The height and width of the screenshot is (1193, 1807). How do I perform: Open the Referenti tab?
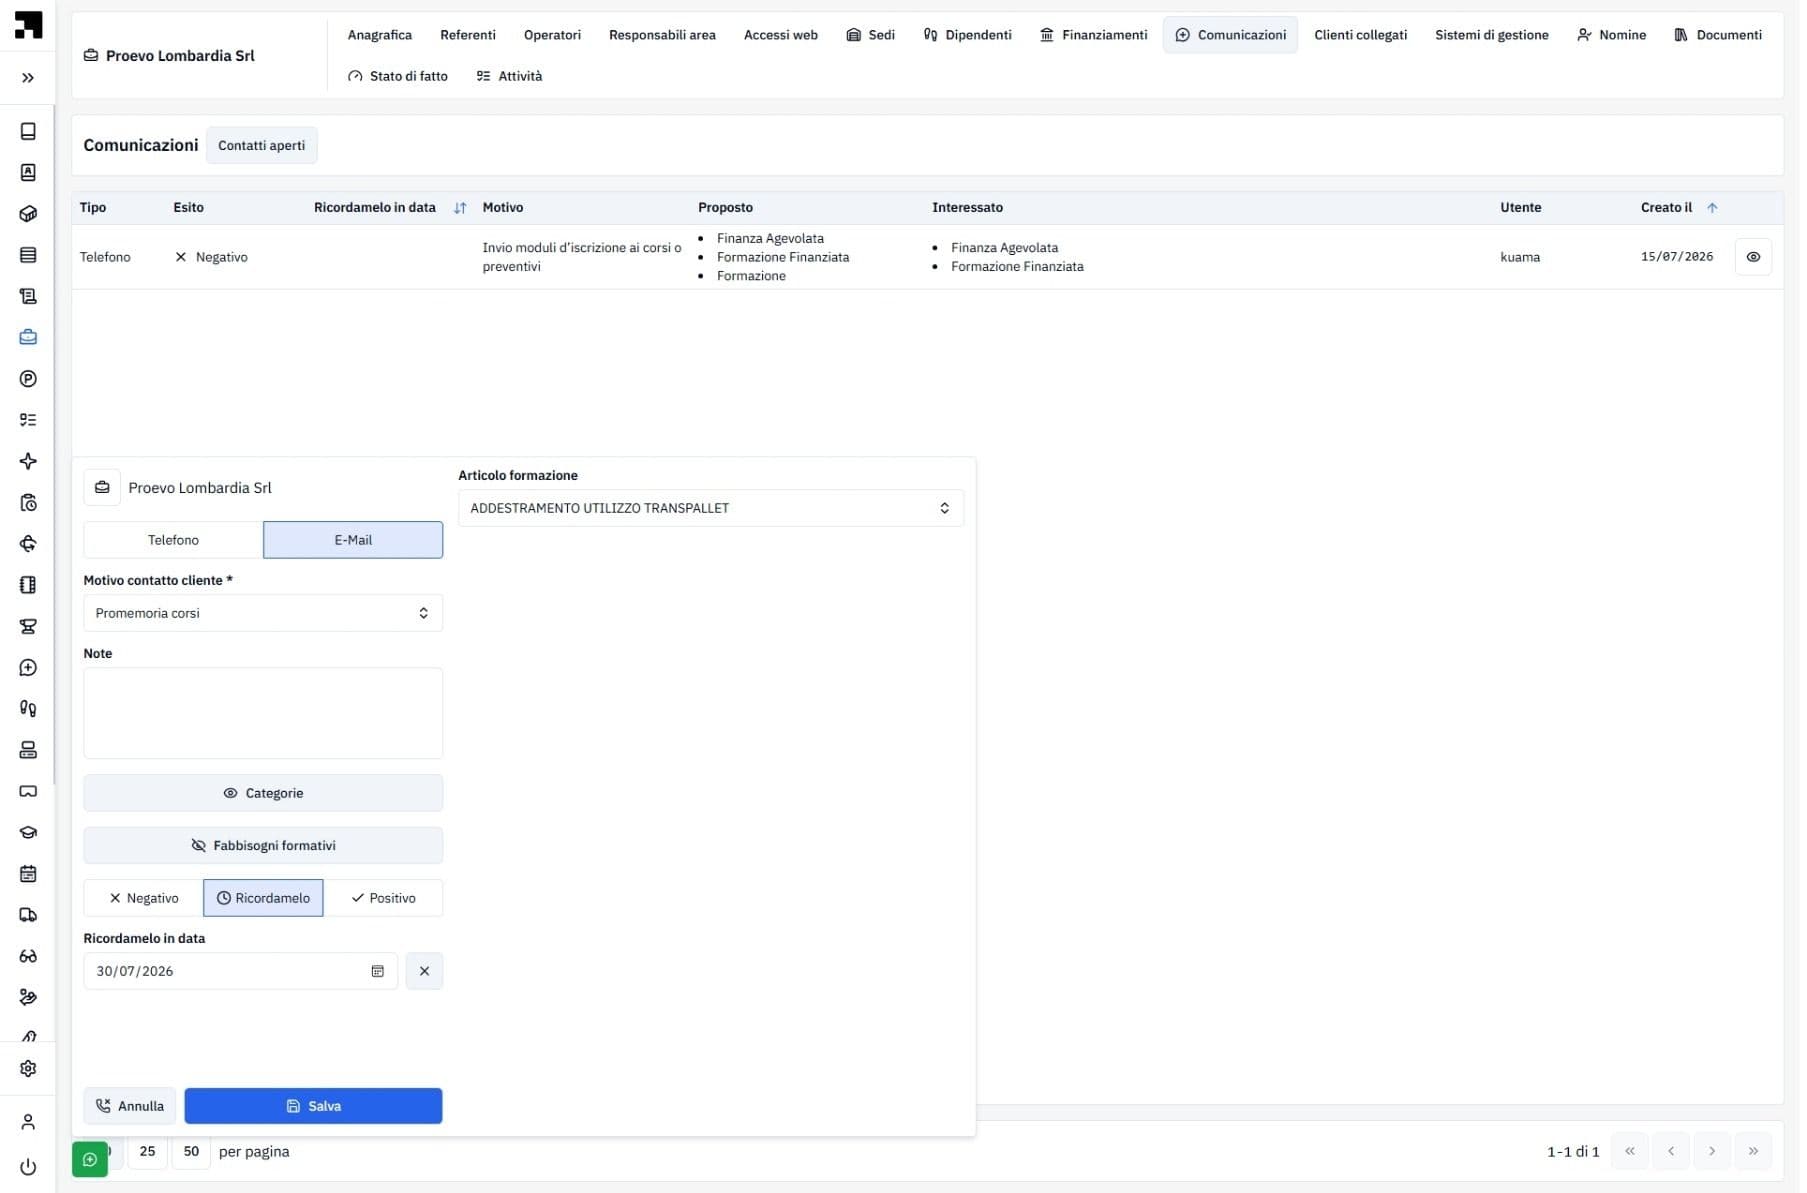pos(468,35)
